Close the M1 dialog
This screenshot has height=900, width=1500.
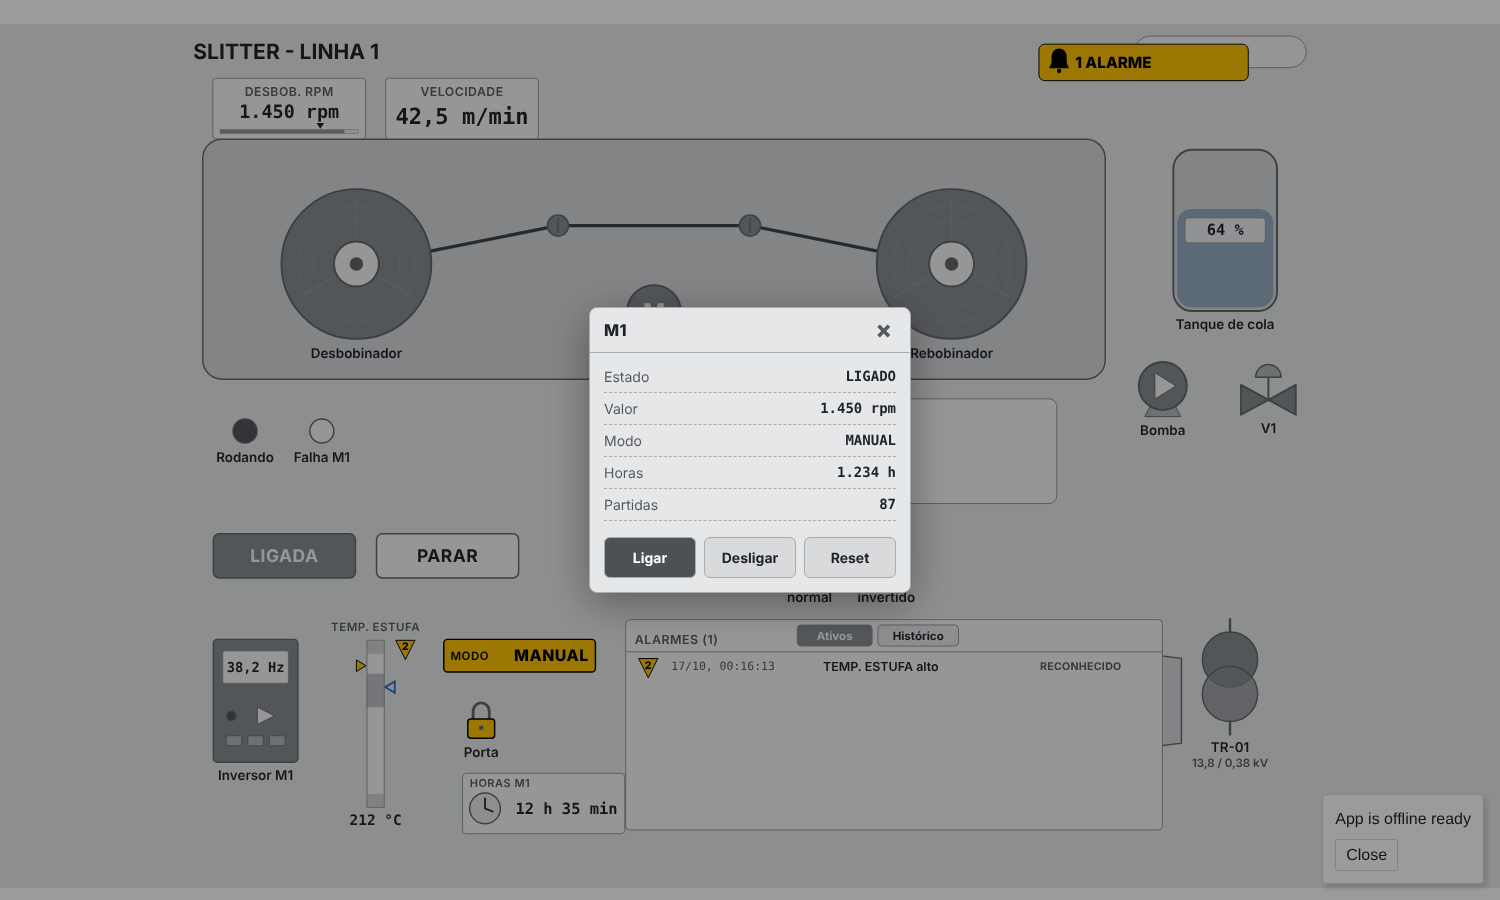click(883, 331)
